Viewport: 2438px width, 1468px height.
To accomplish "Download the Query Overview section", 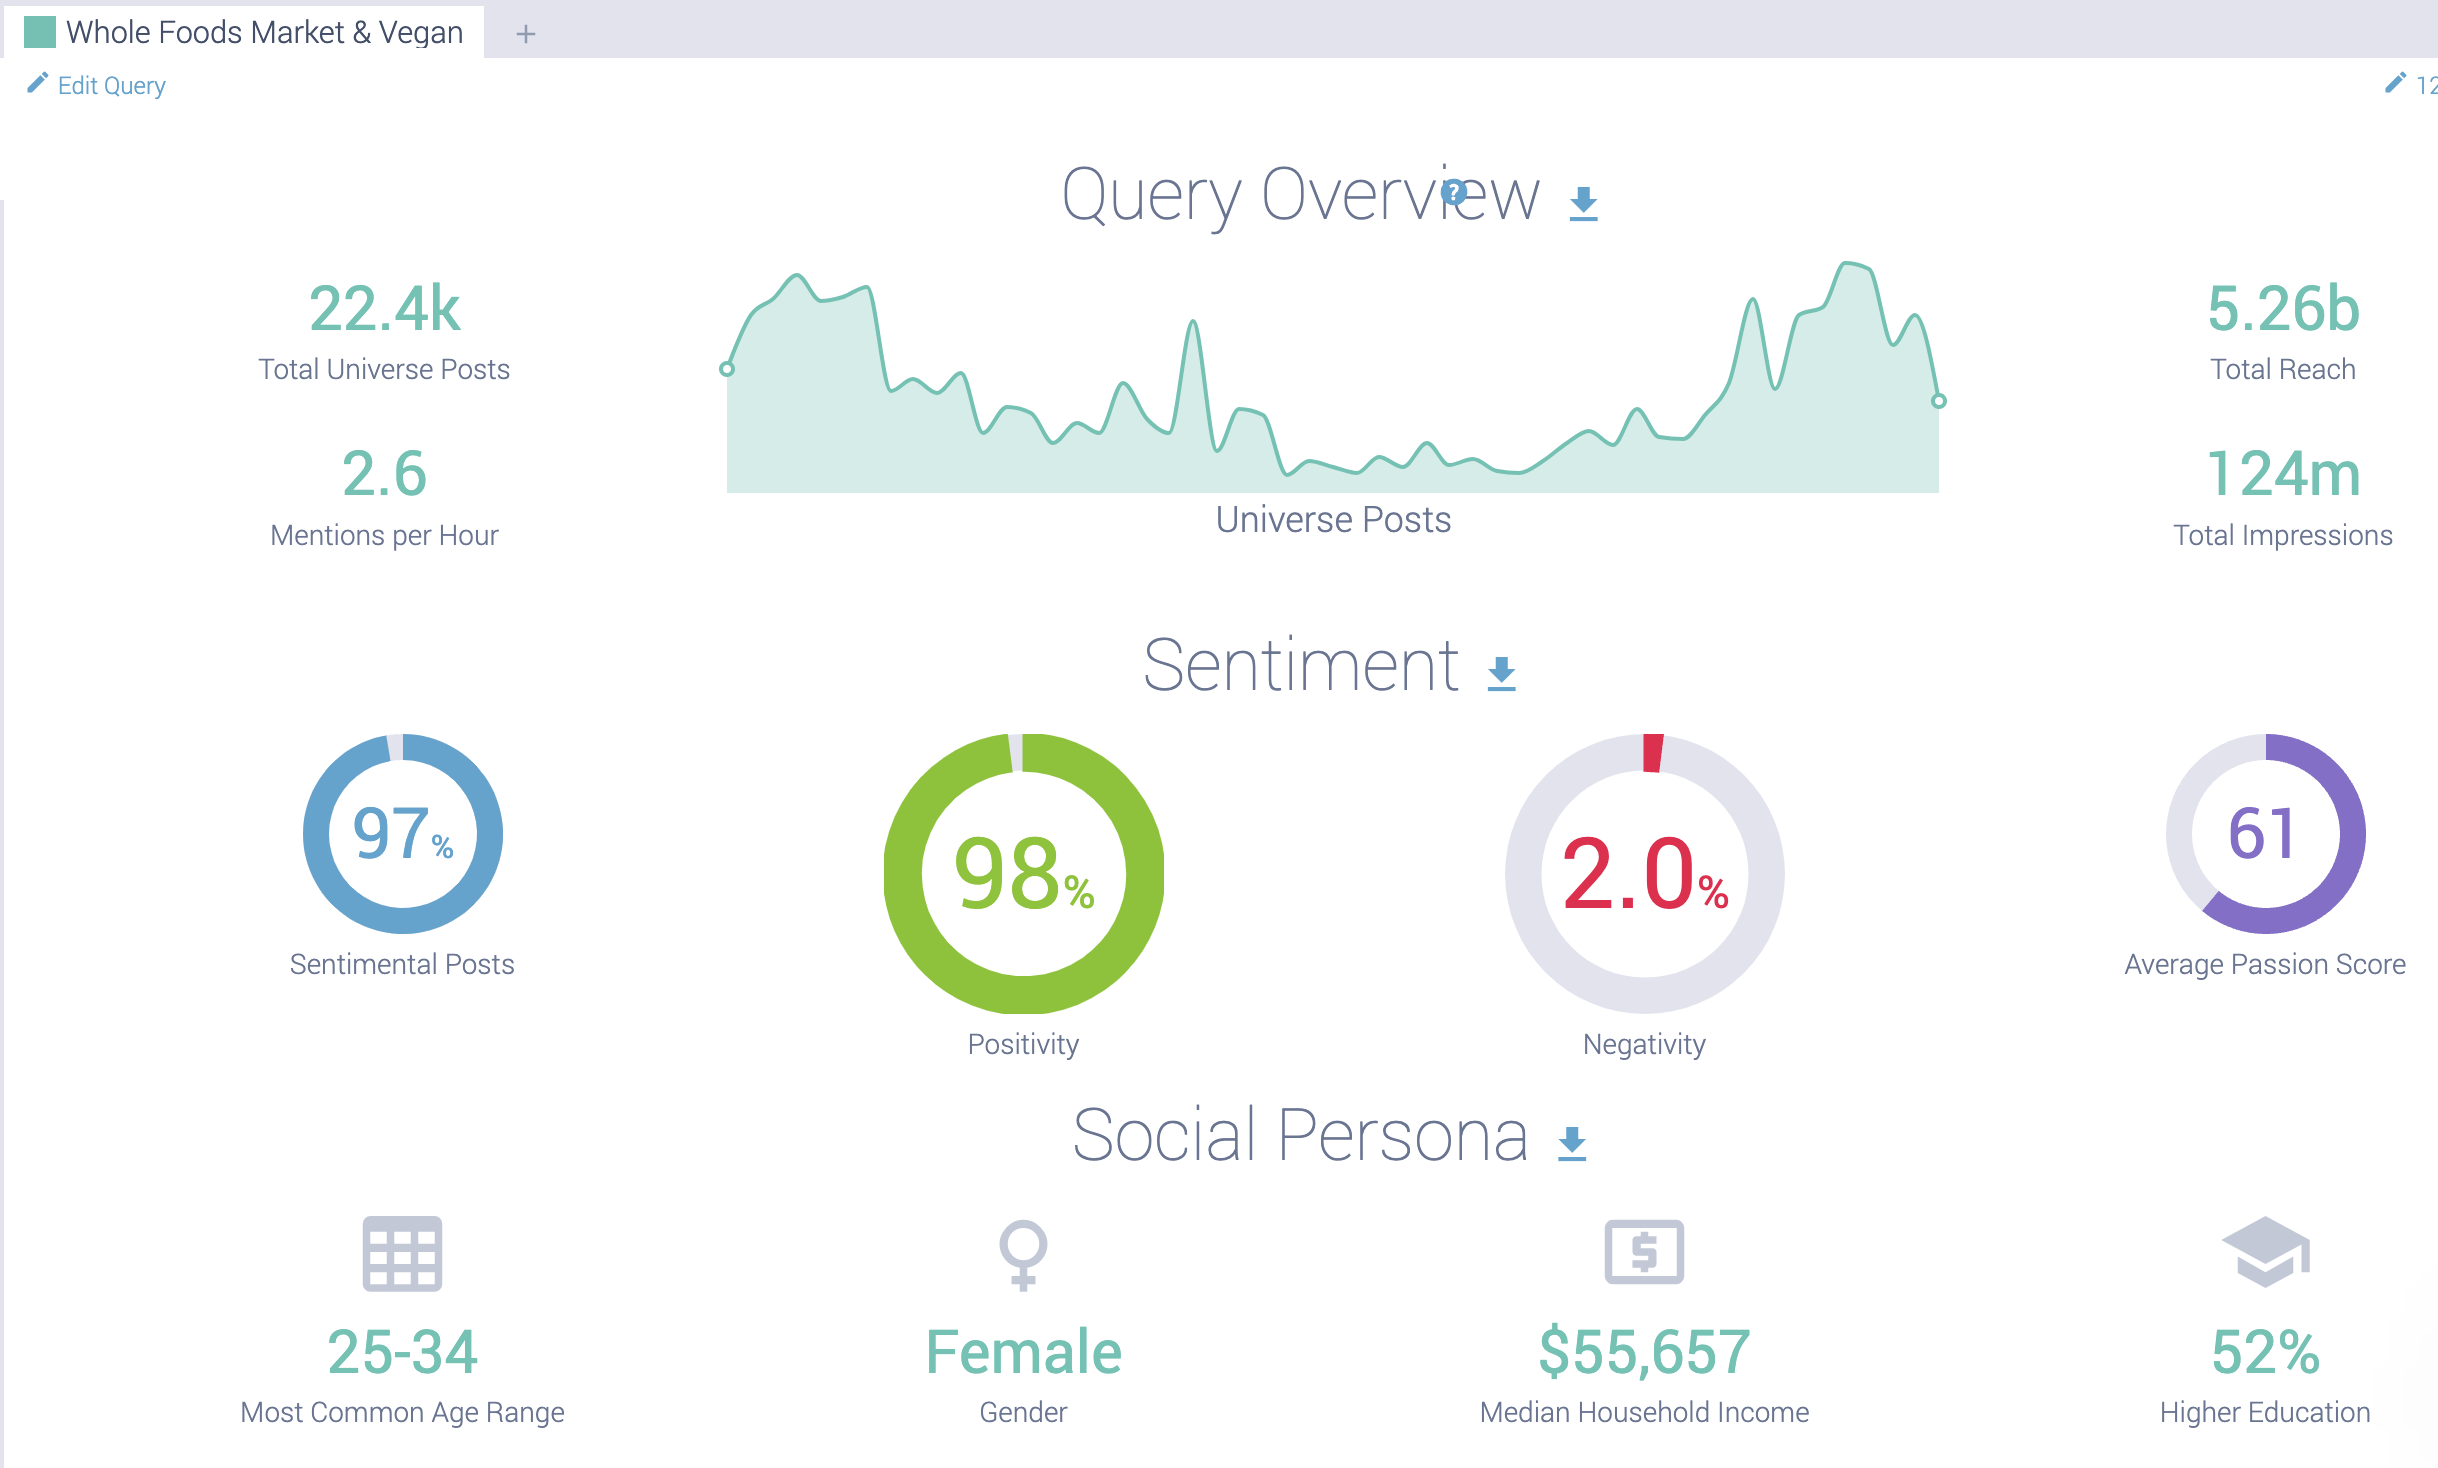I will [x=1583, y=203].
